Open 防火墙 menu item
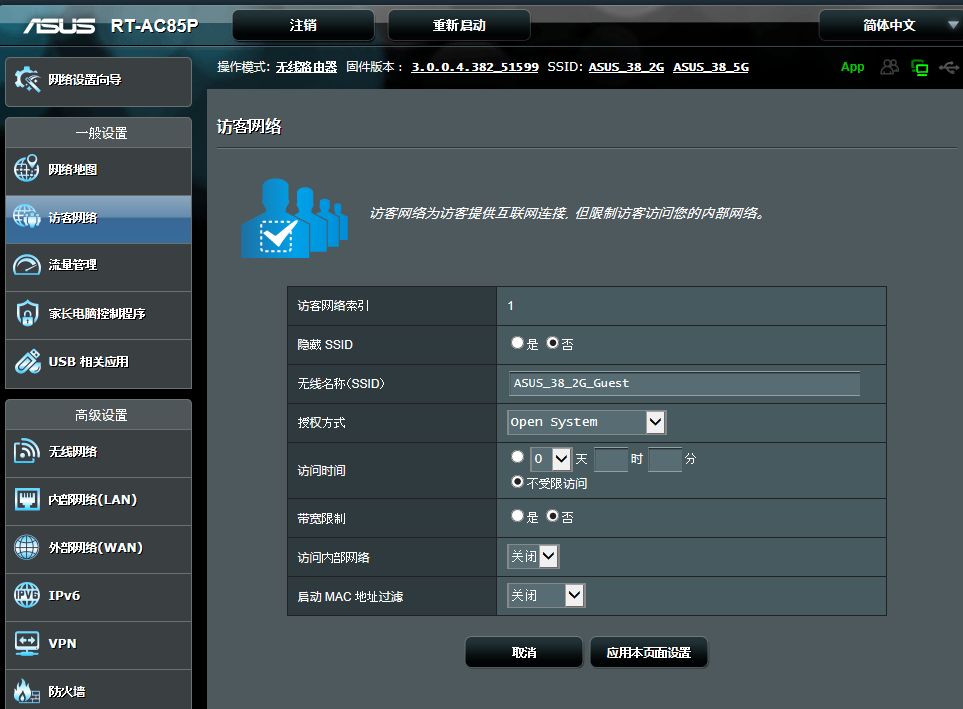This screenshot has width=963, height=709. [x=98, y=689]
